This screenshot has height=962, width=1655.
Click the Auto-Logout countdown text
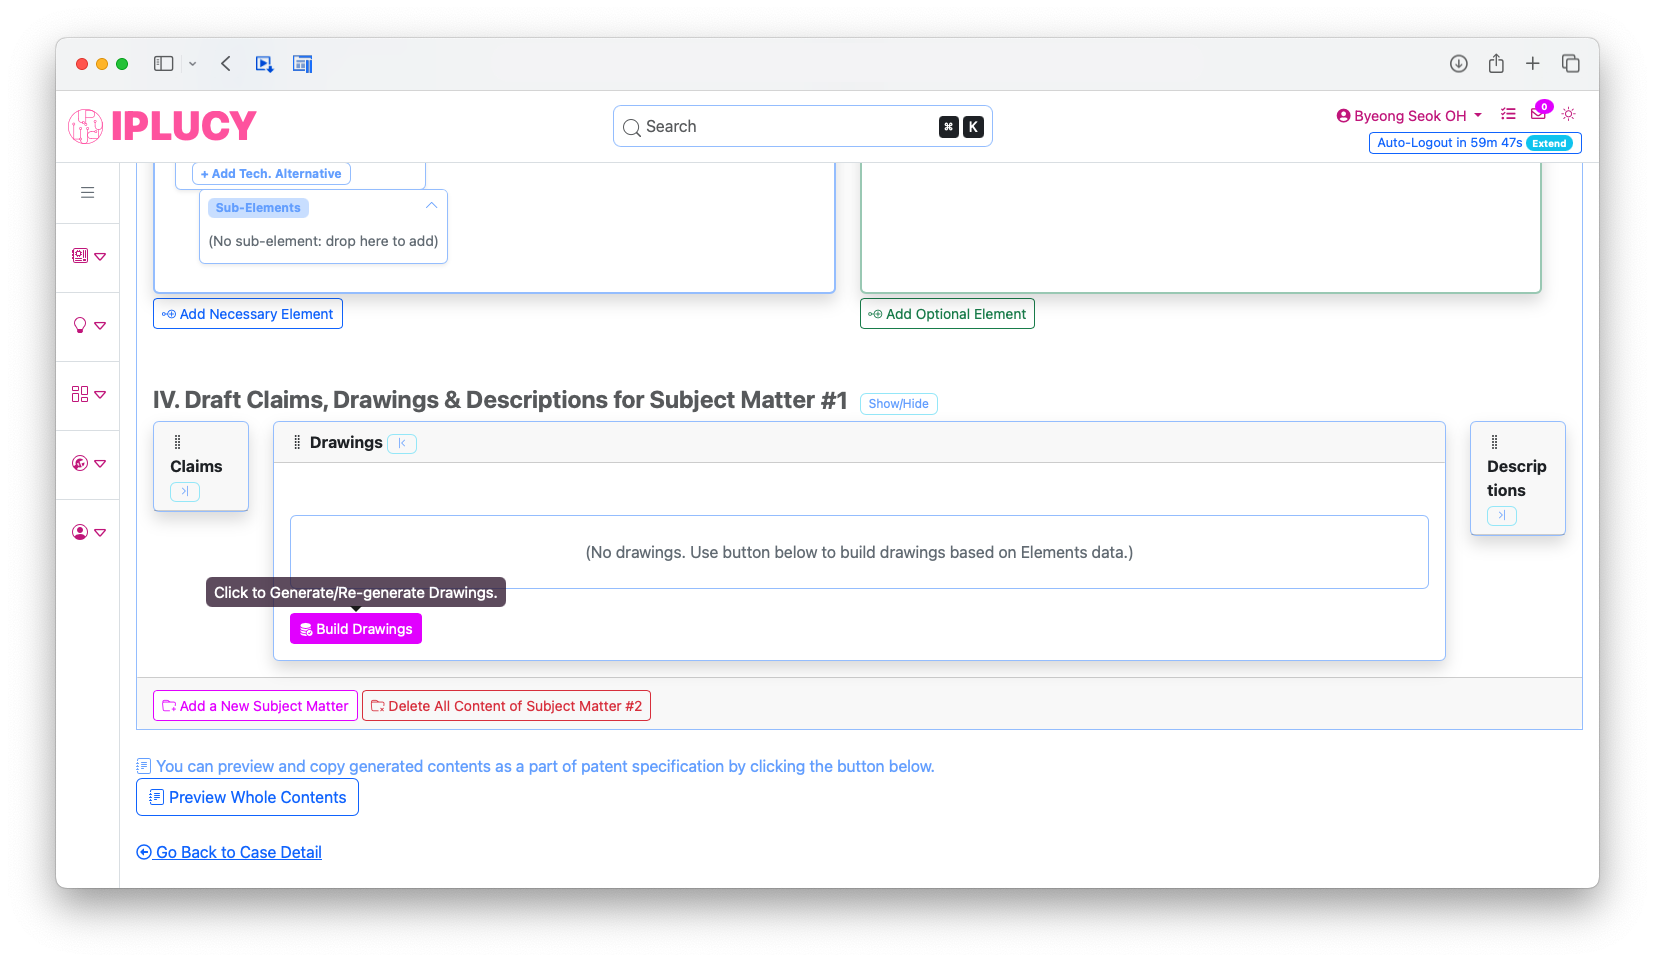(x=1449, y=143)
